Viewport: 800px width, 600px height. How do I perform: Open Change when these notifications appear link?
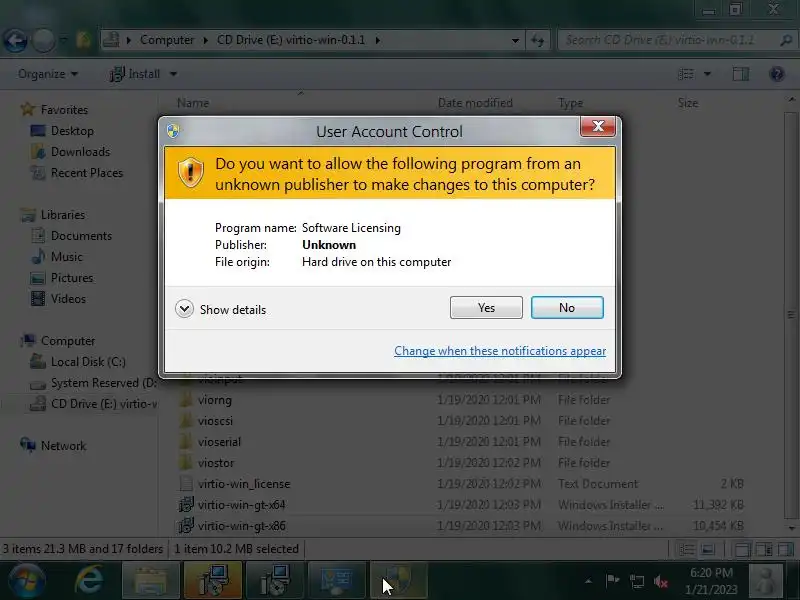(500, 351)
